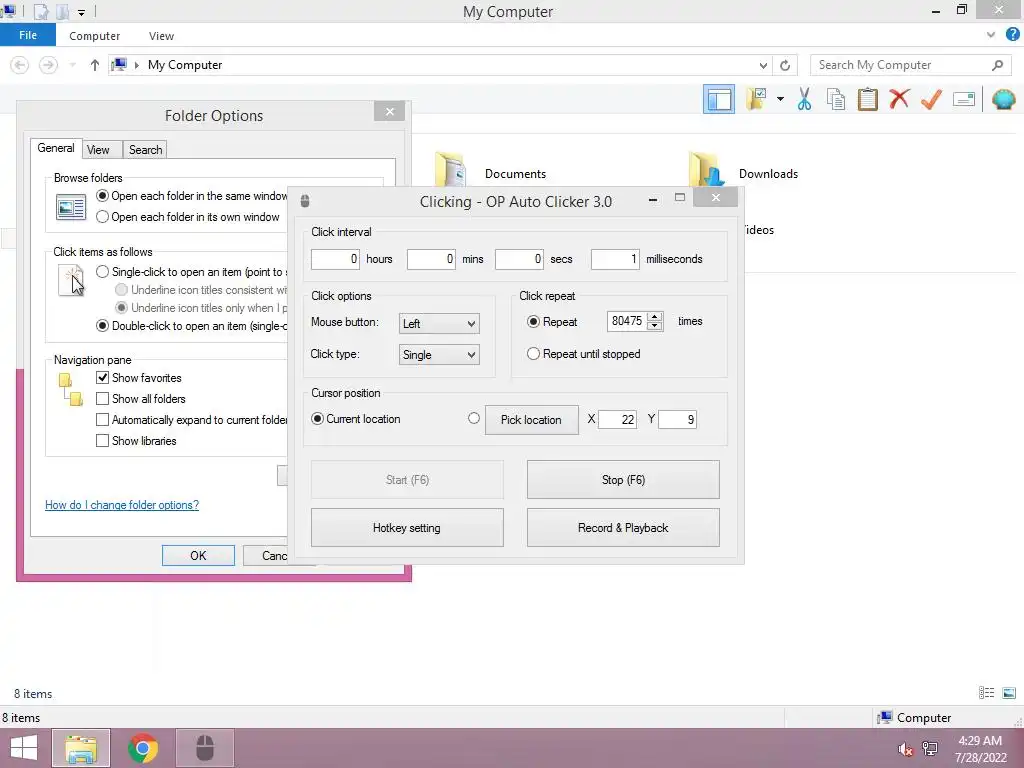Select the Pick location radio button
The height and width of the screenshot is (768, 1024).
coord(474,419)
